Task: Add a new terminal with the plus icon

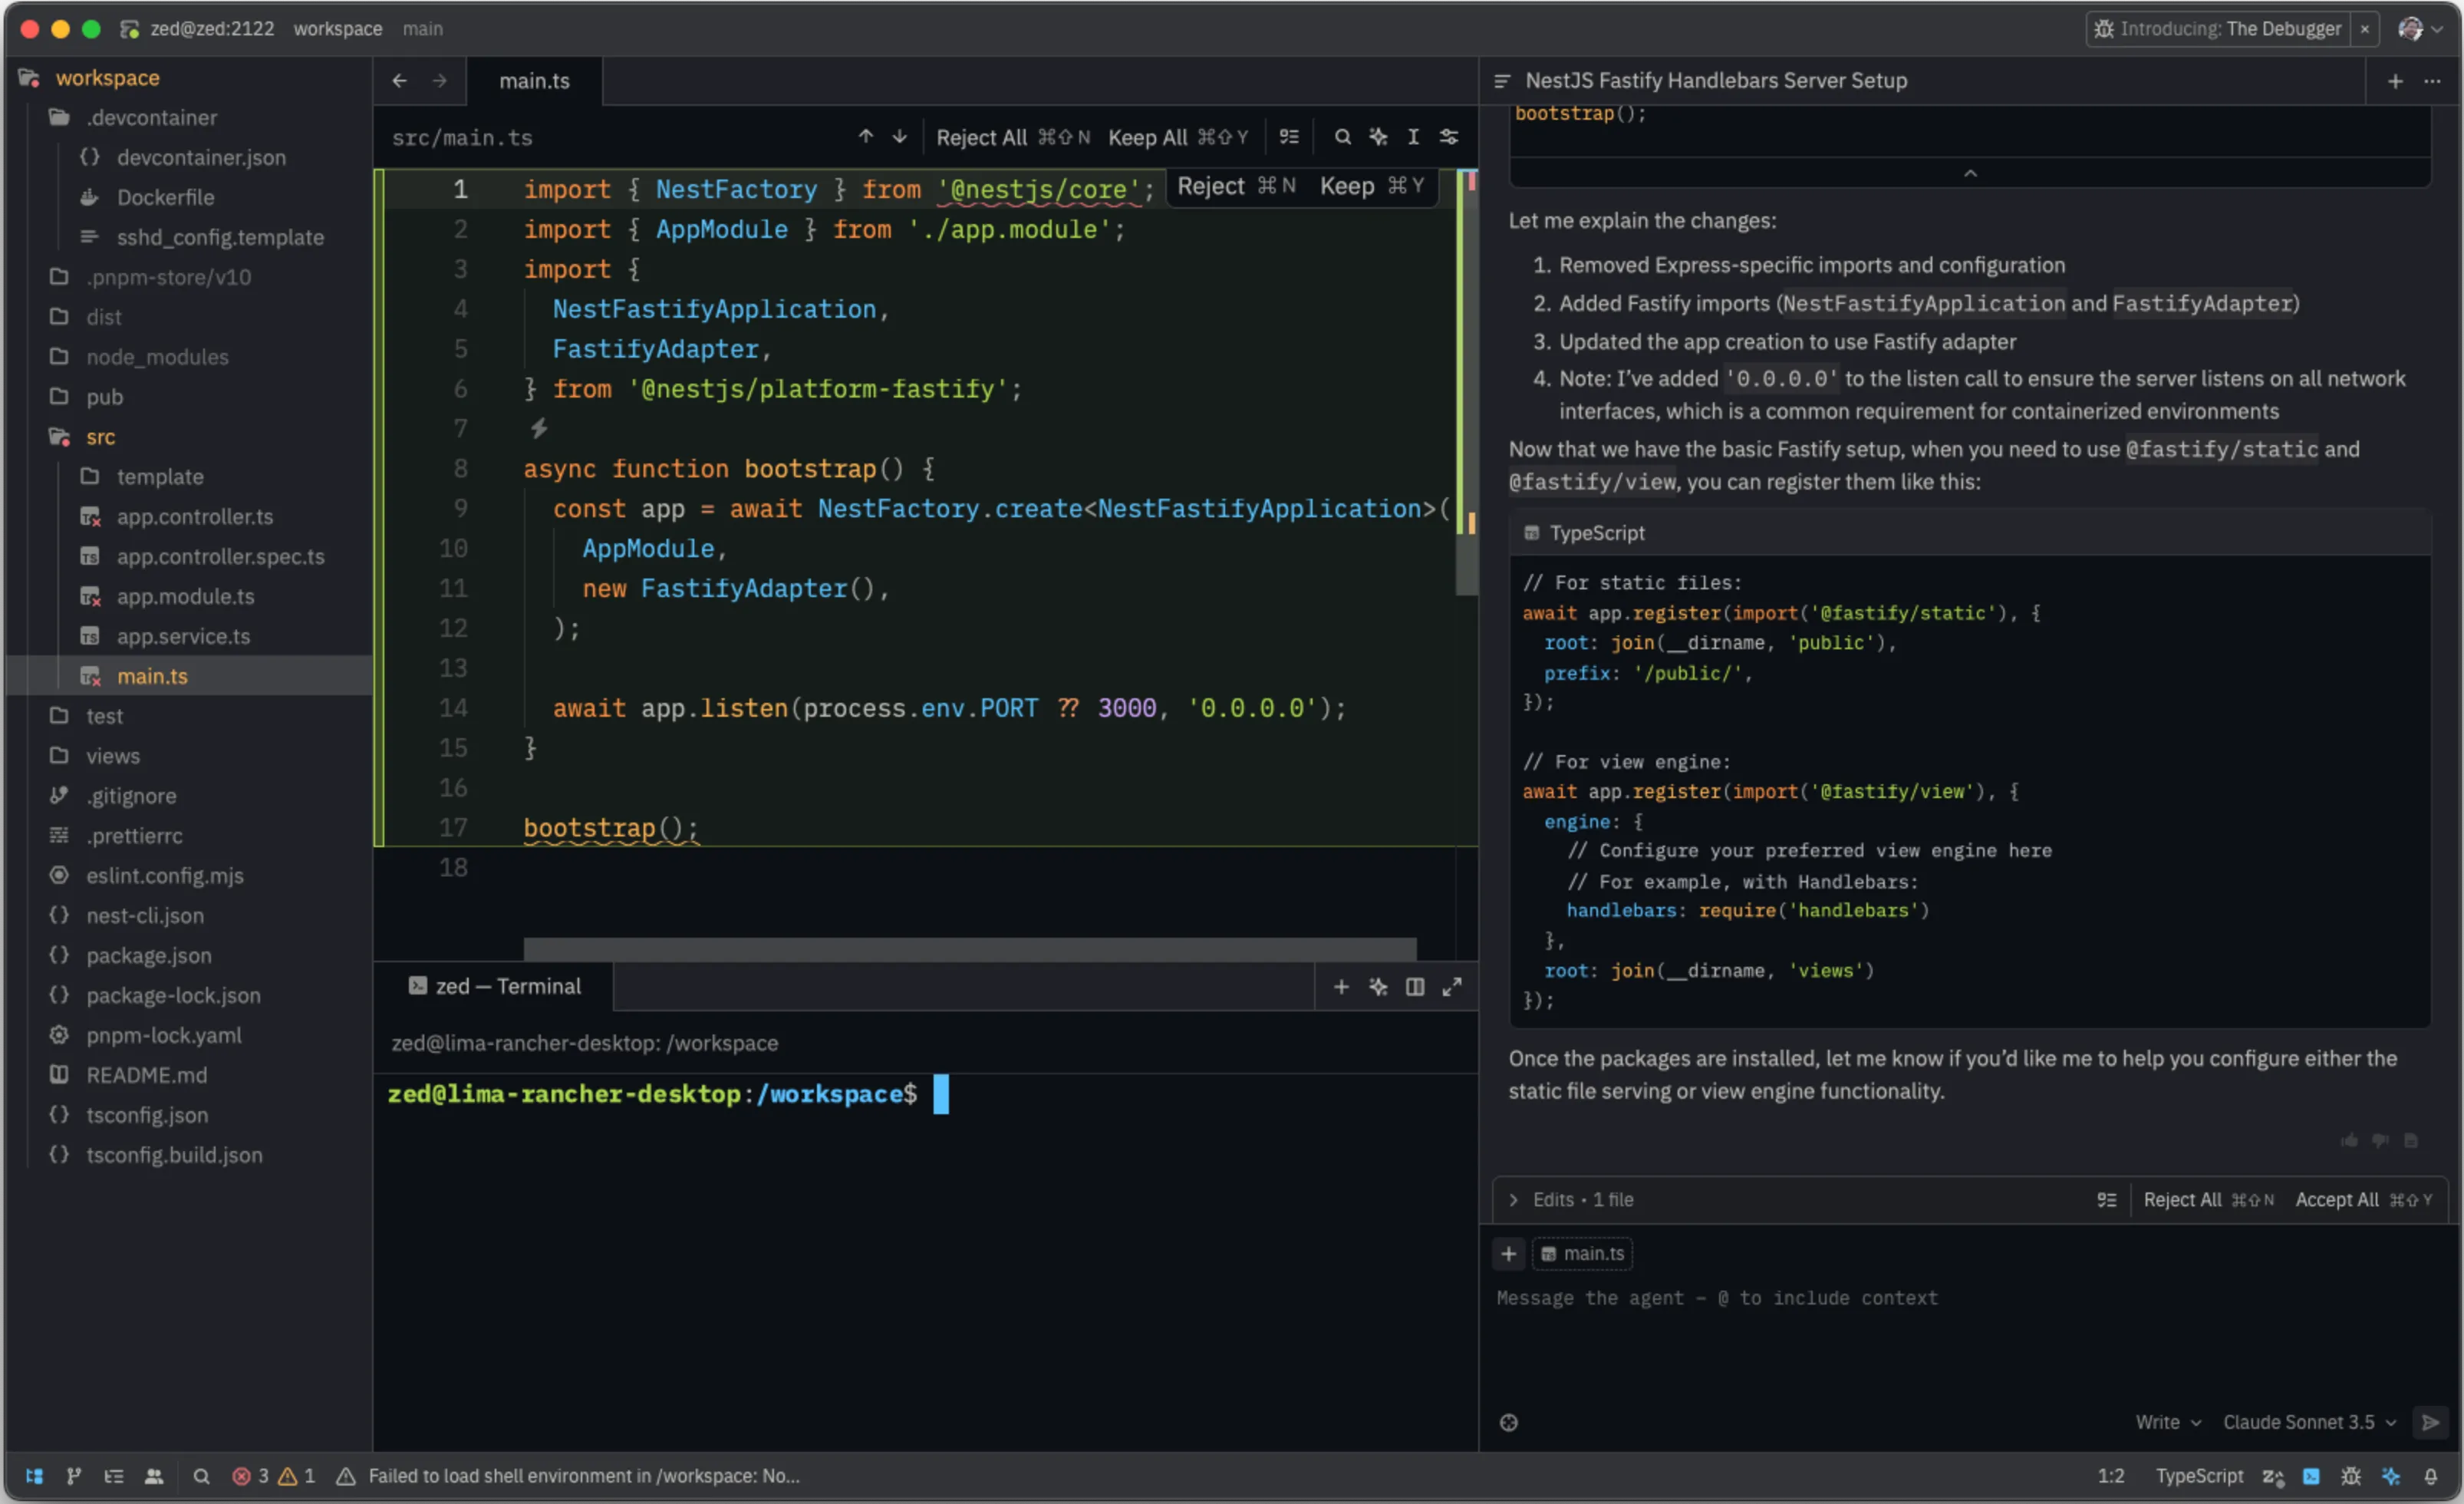Action: [x=1341, y=987]
